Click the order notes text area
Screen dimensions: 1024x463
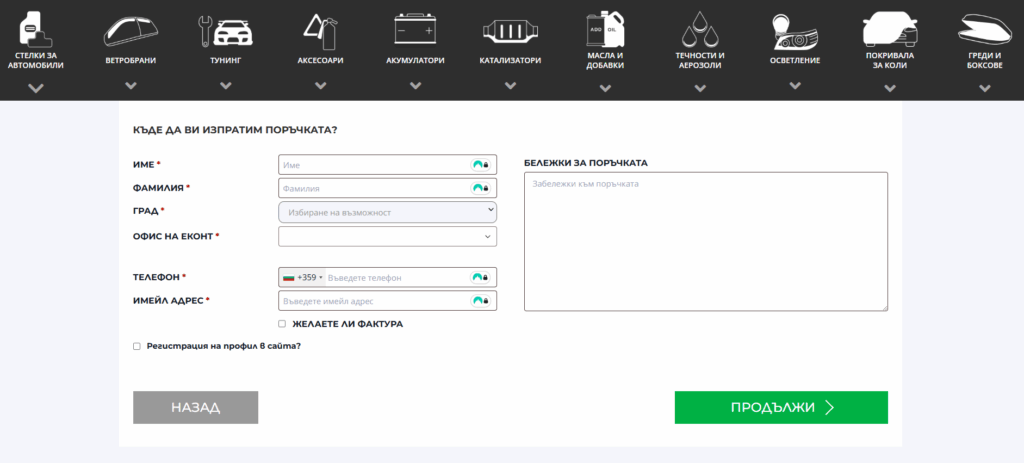705,241
